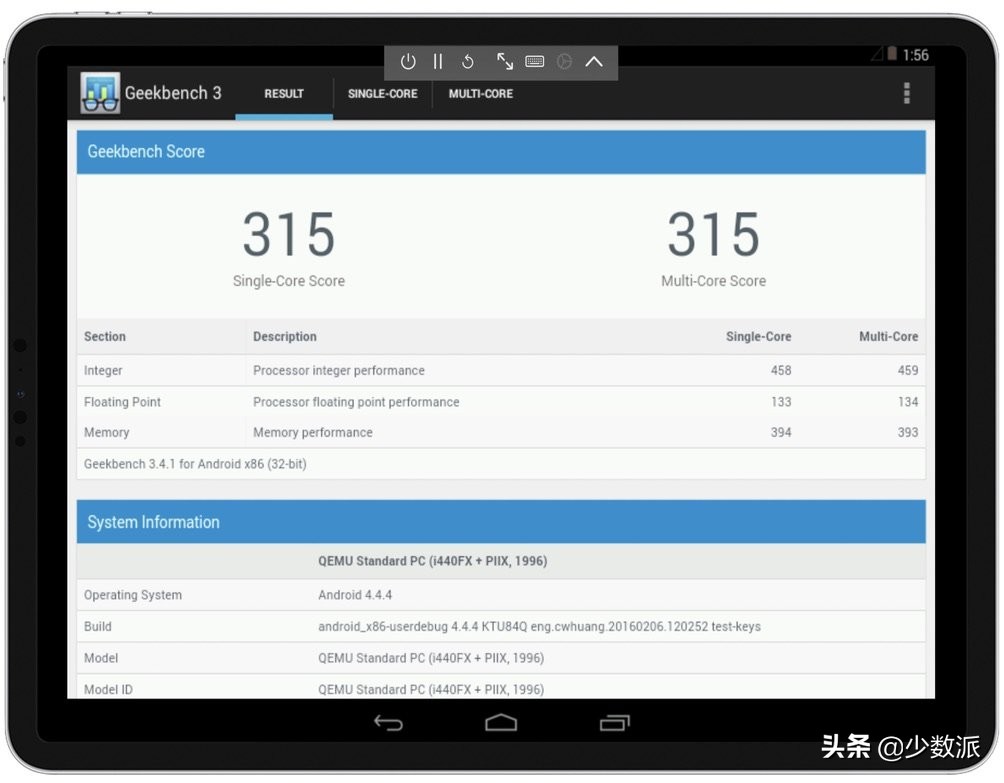The image size is (1004, 783).
Task: Tap the Android back navigation button
Action: pos(389,723)
